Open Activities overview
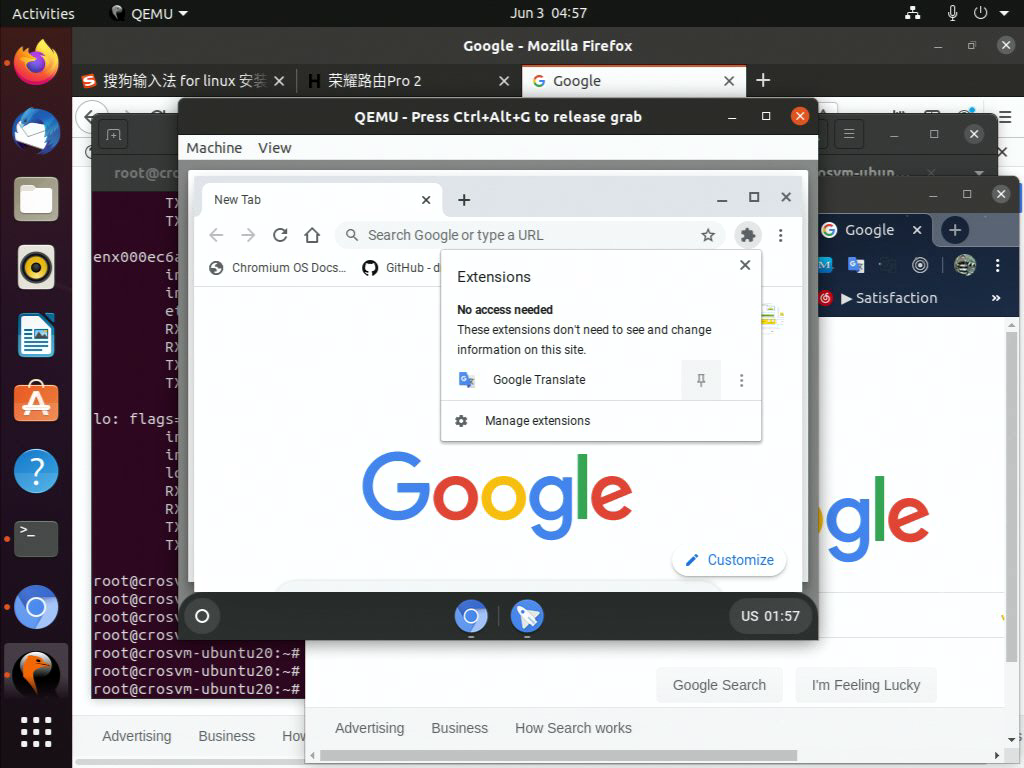This screenshot has height=768, width=1024. (x=43, y=13)
